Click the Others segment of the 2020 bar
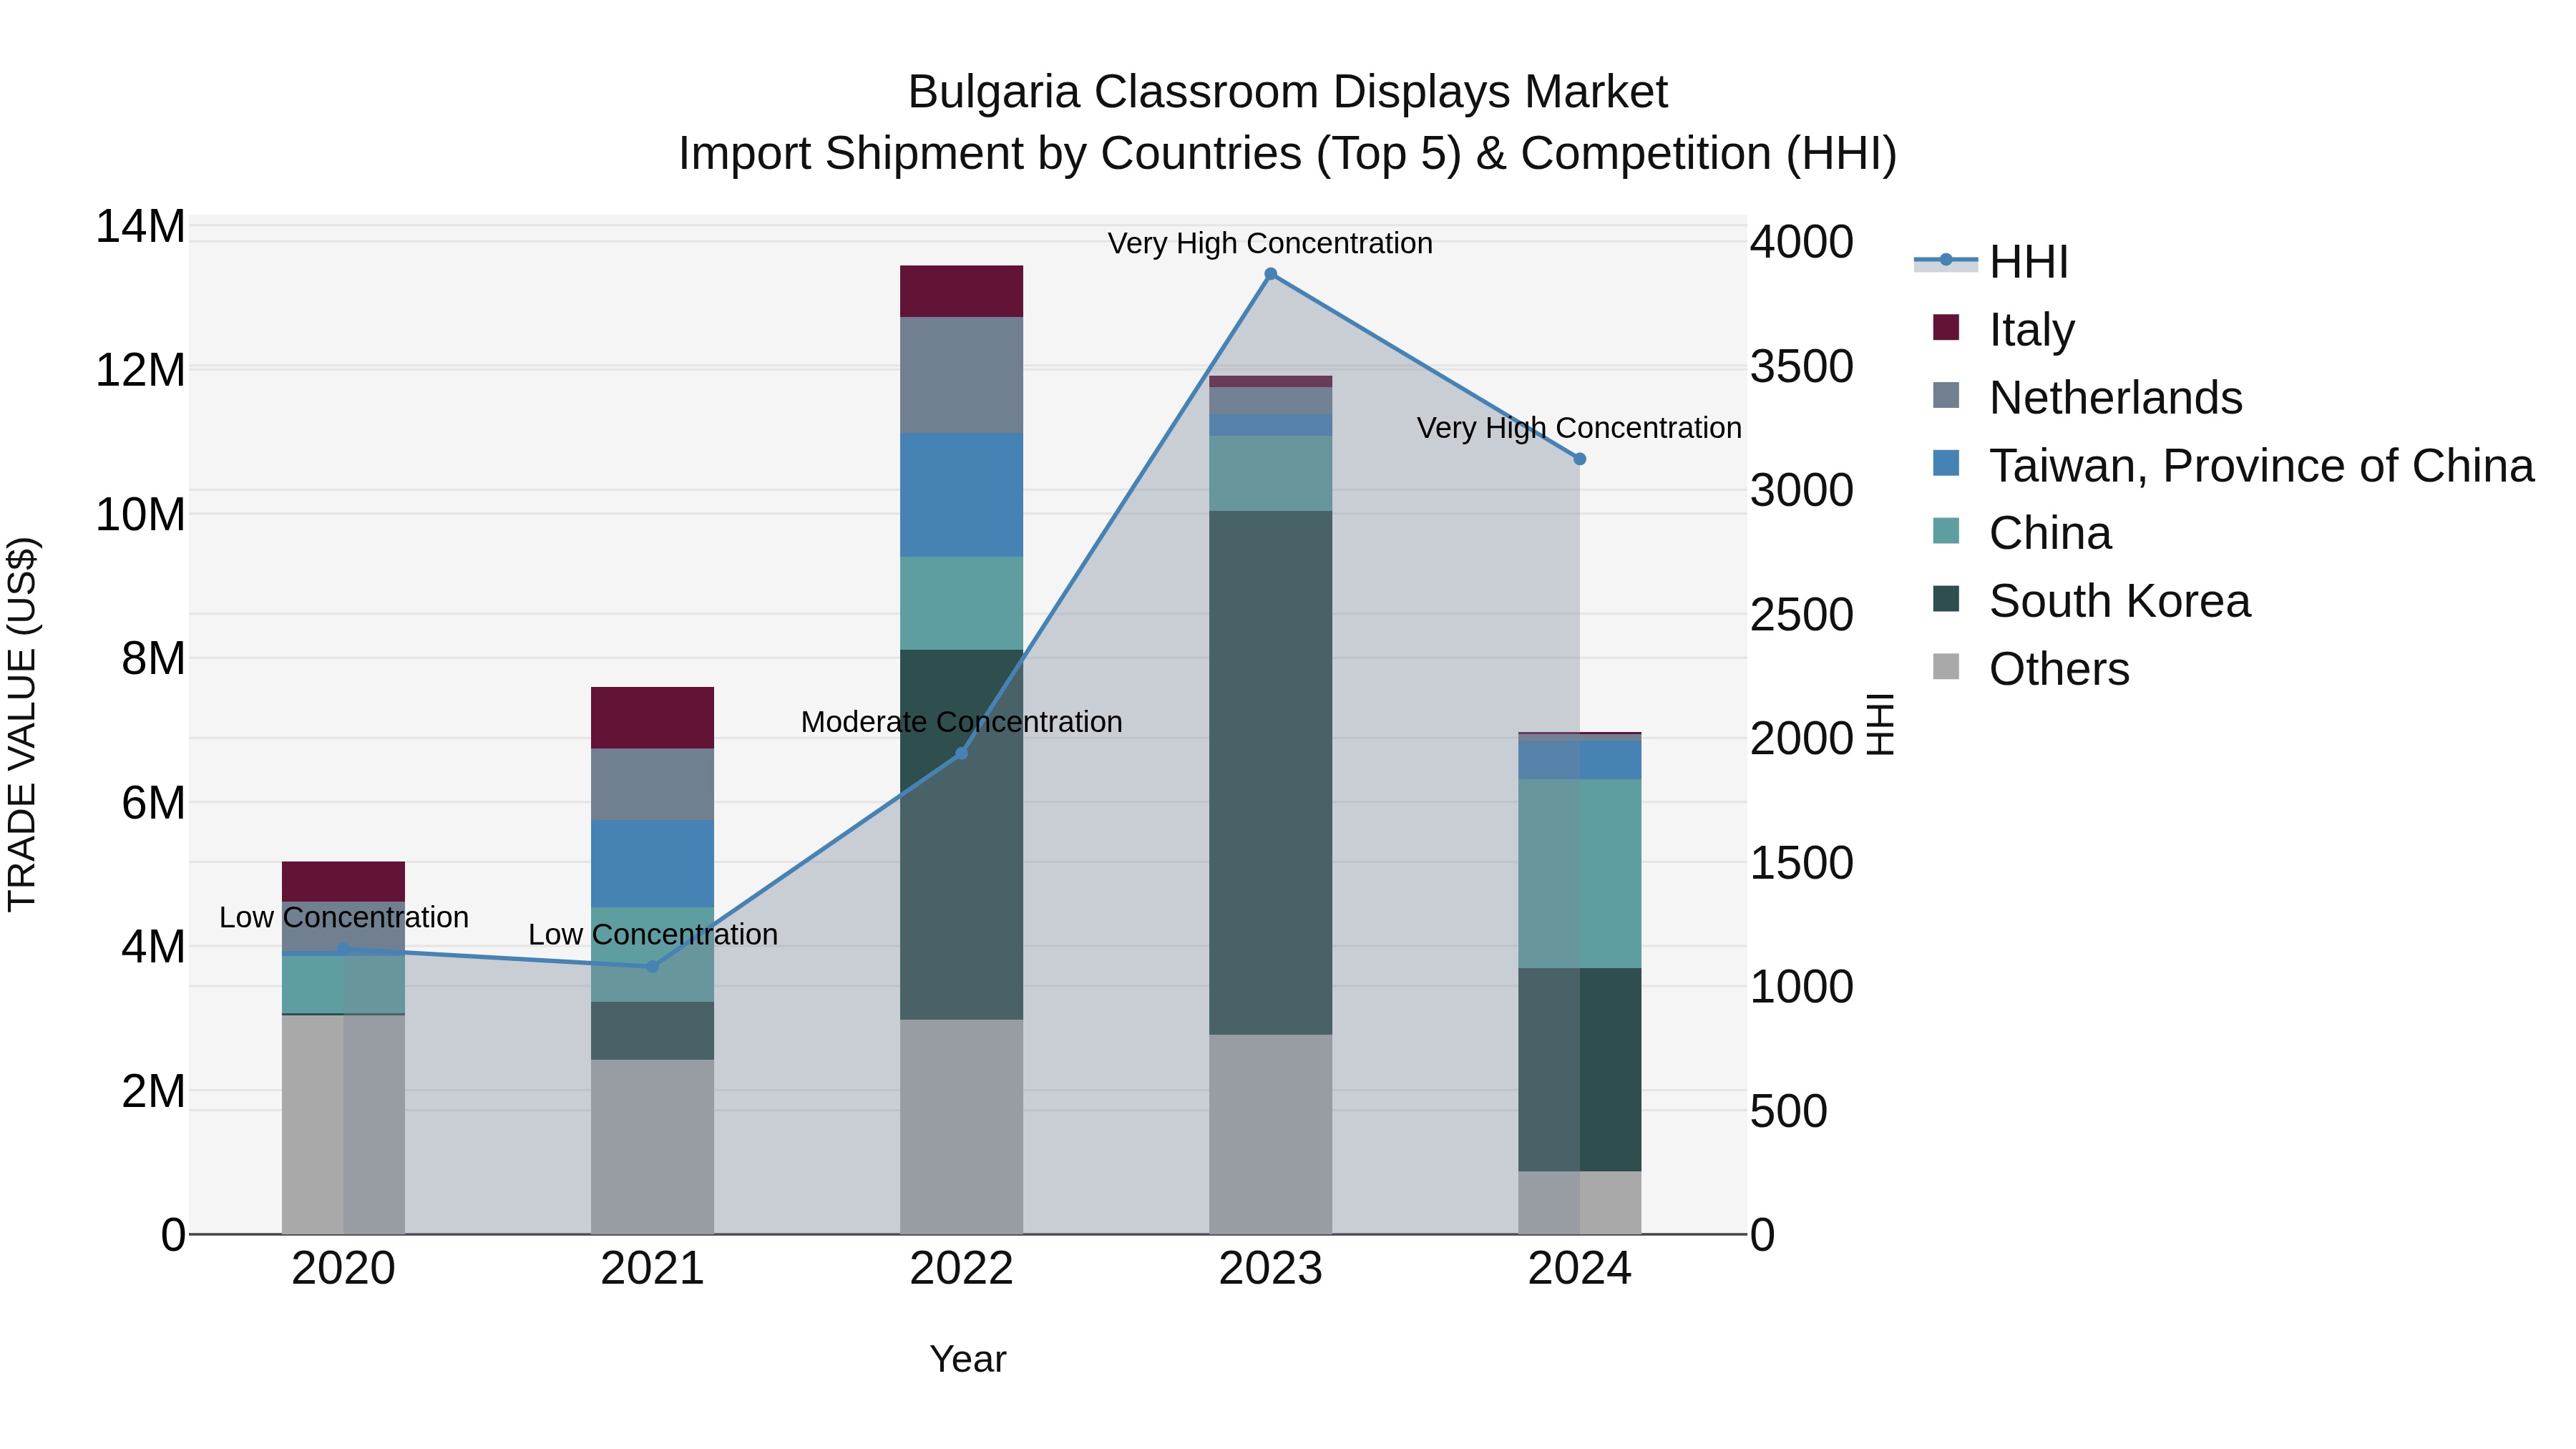The image size is (2576, 1449). pyautogui.click(x=344, y=1125)
